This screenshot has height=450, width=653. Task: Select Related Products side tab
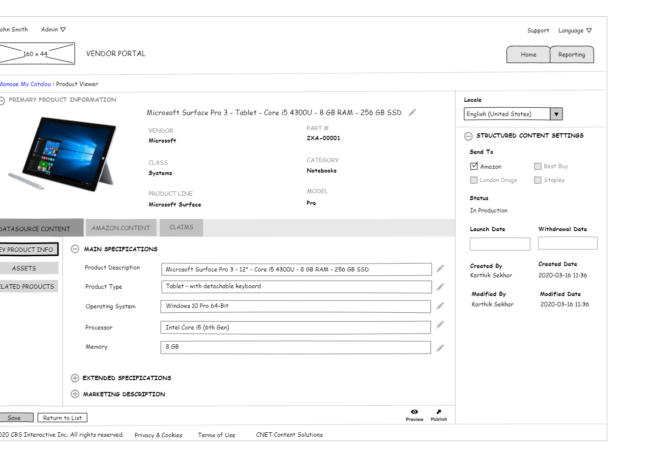pyautogui.click(x=28, y=286)
